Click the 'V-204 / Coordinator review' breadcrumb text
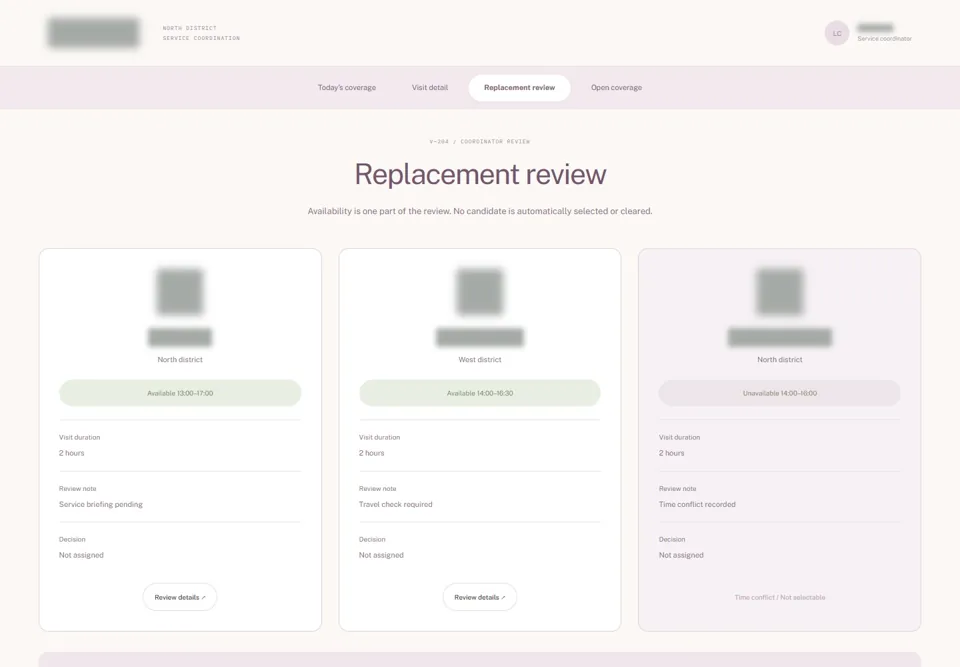 pos(480,141)
